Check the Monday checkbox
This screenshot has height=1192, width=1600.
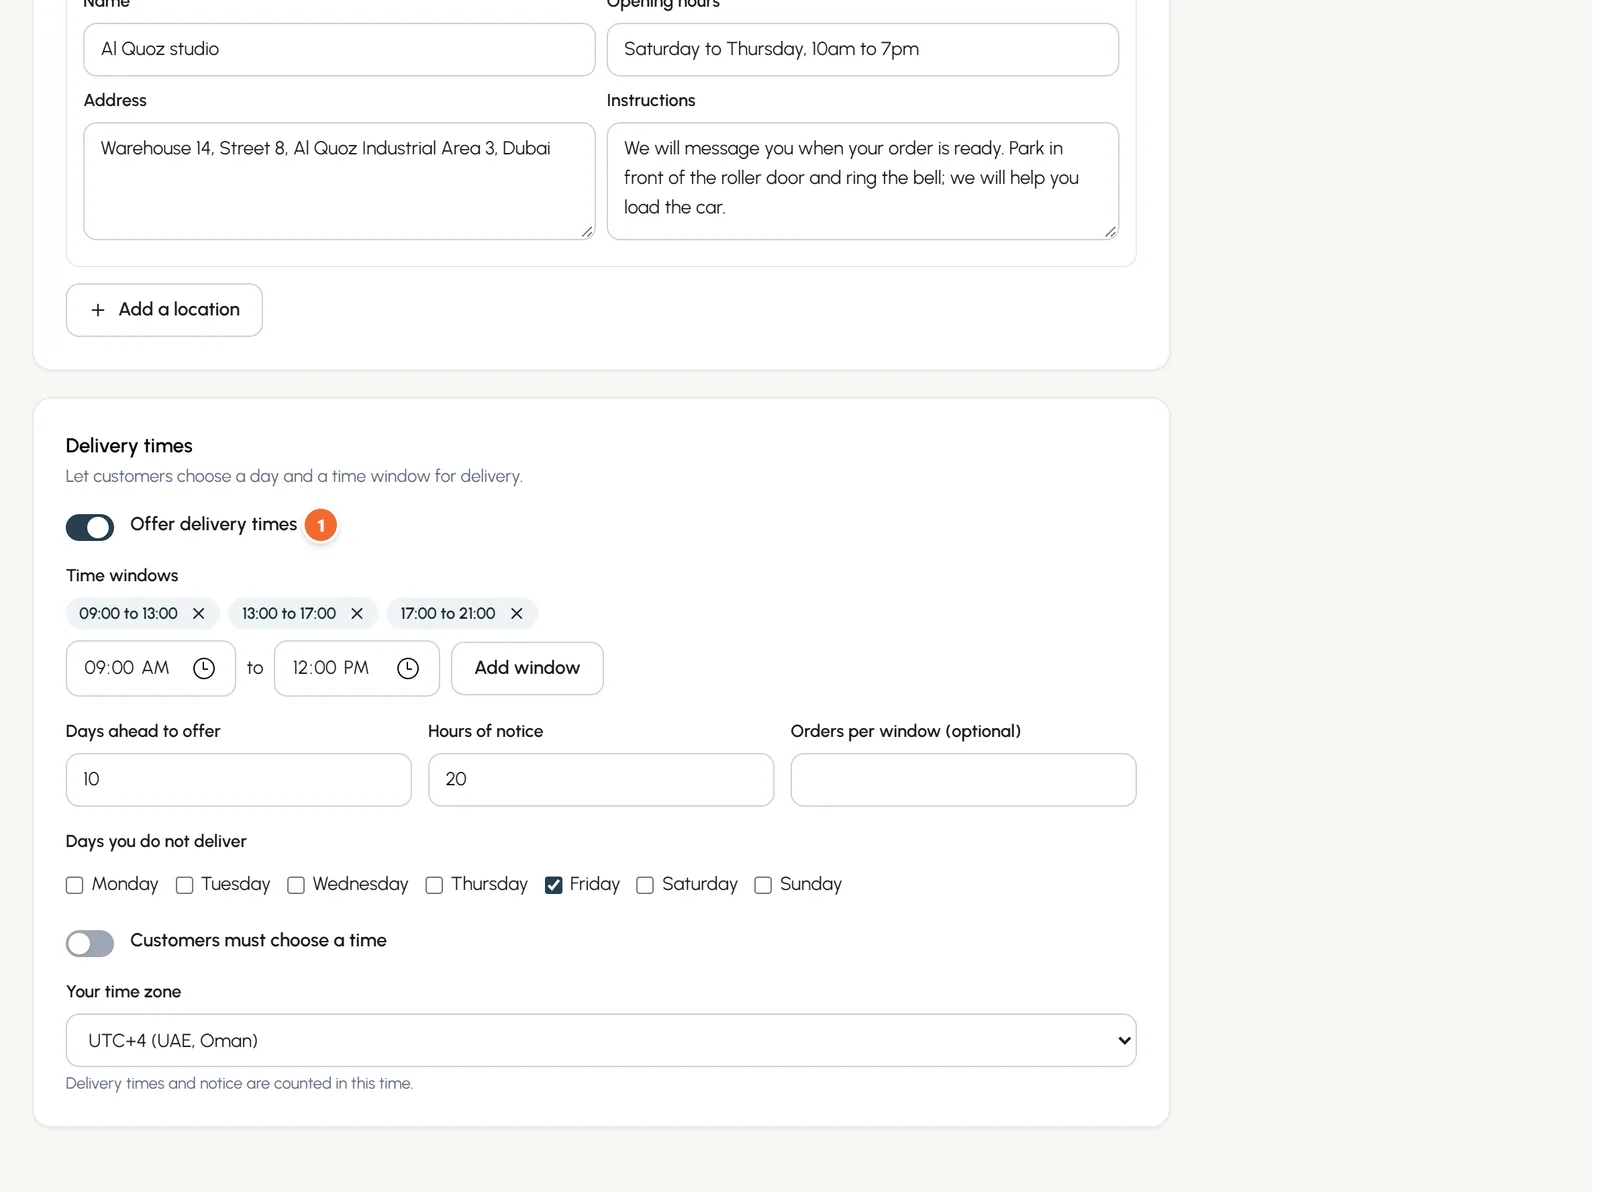tap(74, 885)
